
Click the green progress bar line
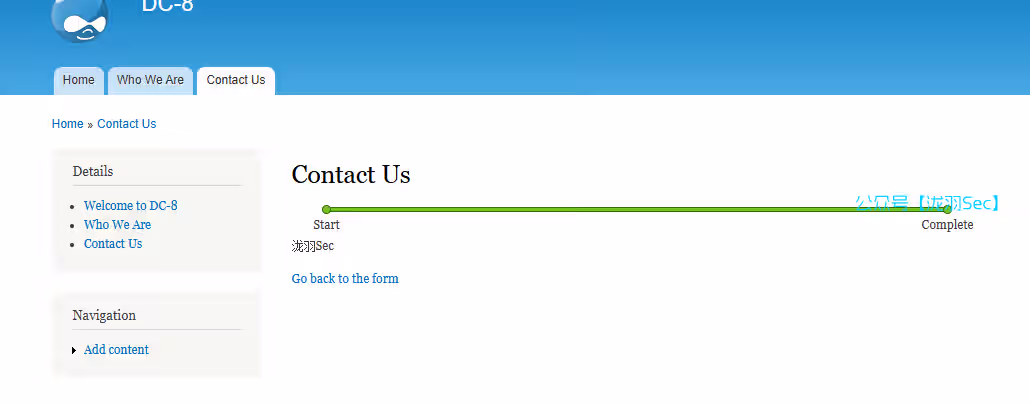tap(637, 210)
